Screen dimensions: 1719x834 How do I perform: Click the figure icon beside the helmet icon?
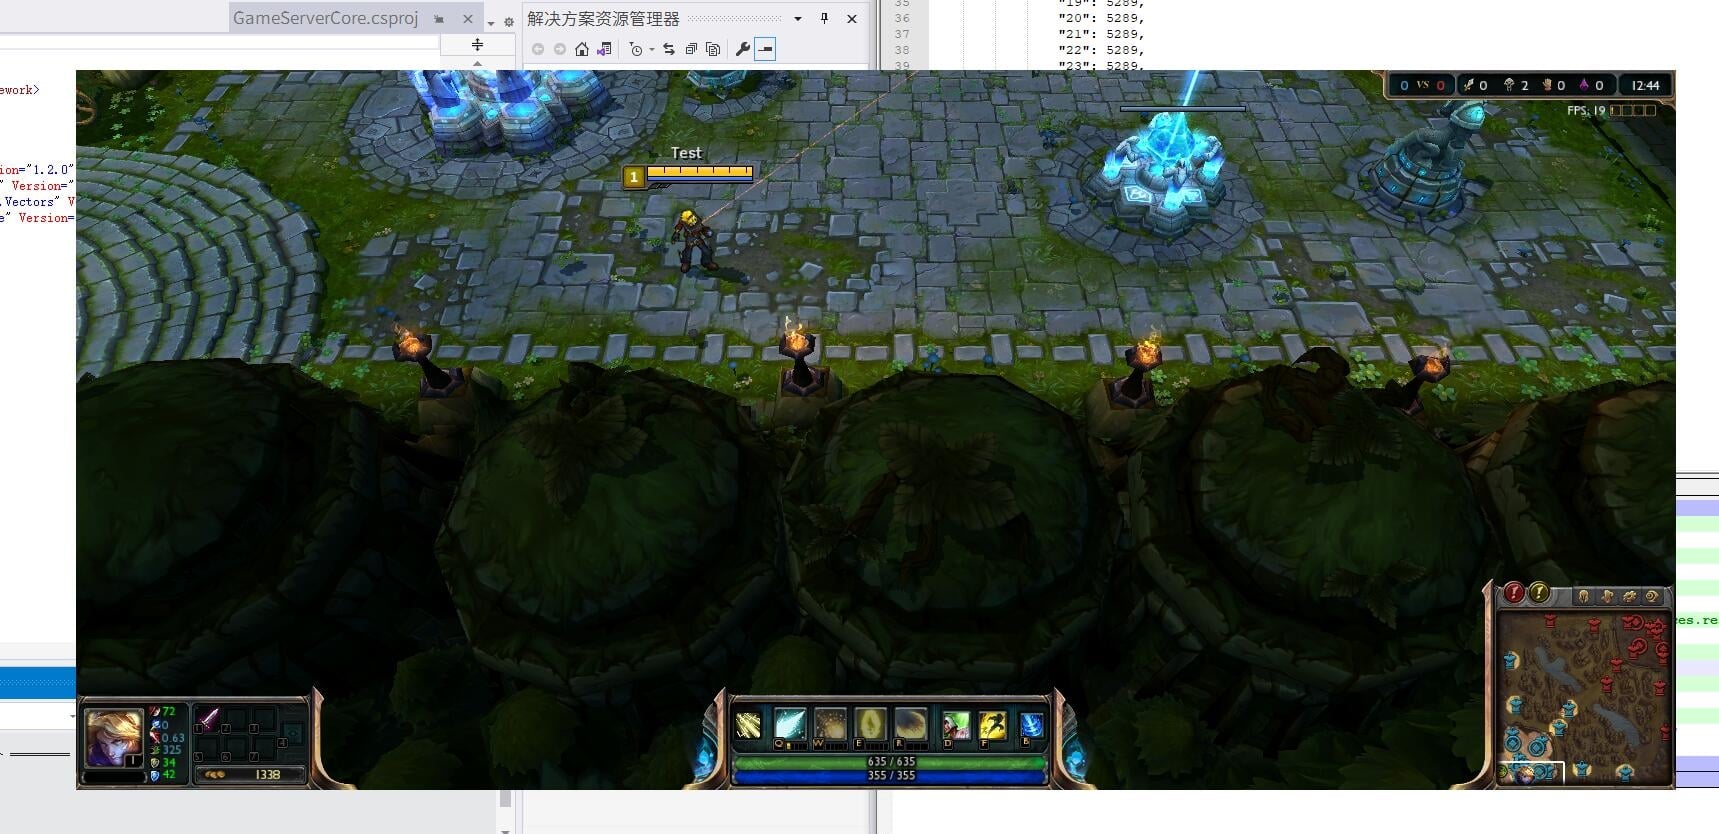point(1607,596)
